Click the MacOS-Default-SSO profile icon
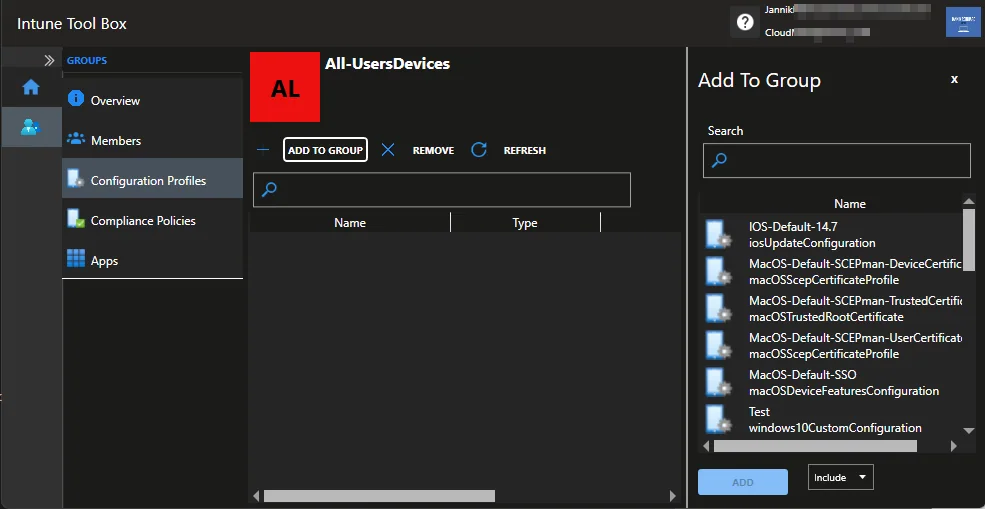Image resolution: width=985 pixels, height=509 pixels. pyautogui.click(x=719, y=383)
